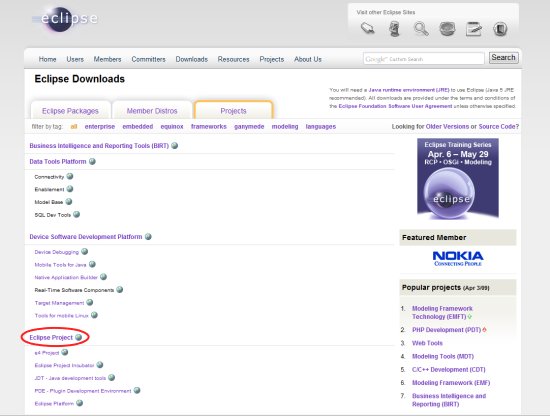
Task: Click the globe icon next to Device Debugging
Action: click(85, 251)
